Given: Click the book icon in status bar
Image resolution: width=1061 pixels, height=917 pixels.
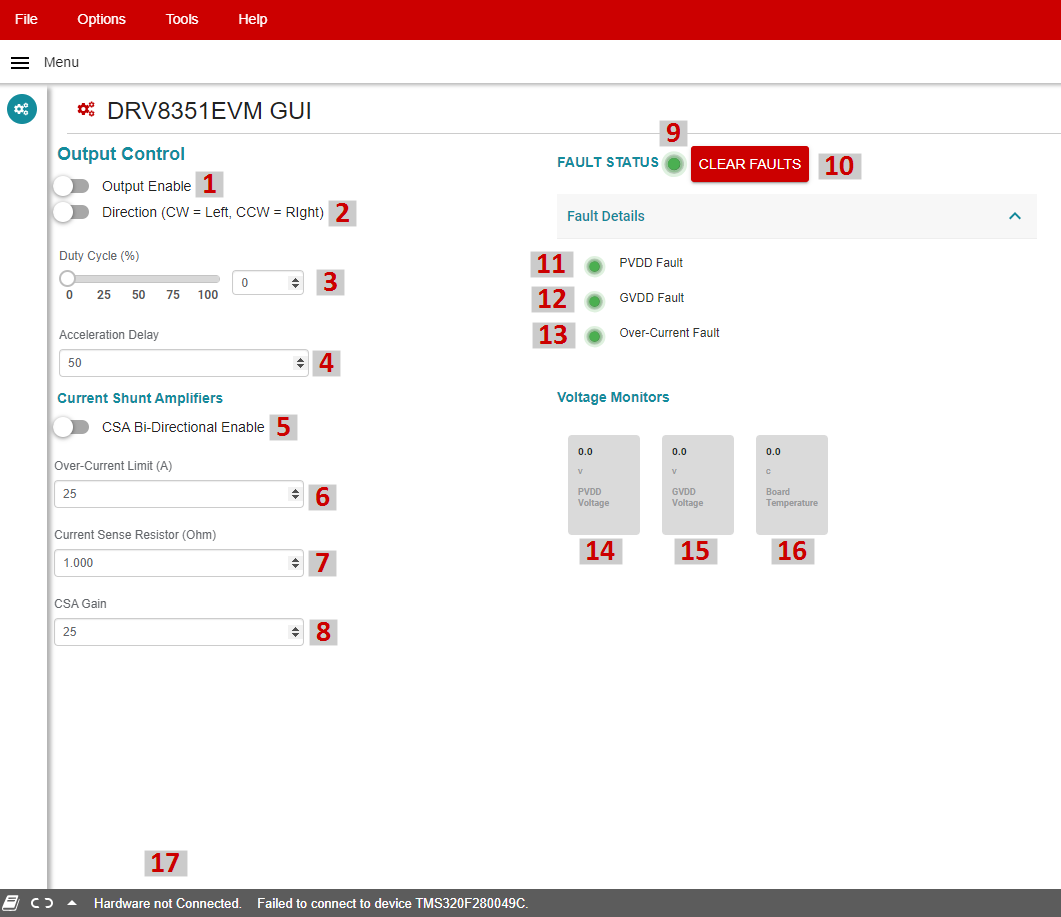Looking at the screenshot, I should [11, 903].
